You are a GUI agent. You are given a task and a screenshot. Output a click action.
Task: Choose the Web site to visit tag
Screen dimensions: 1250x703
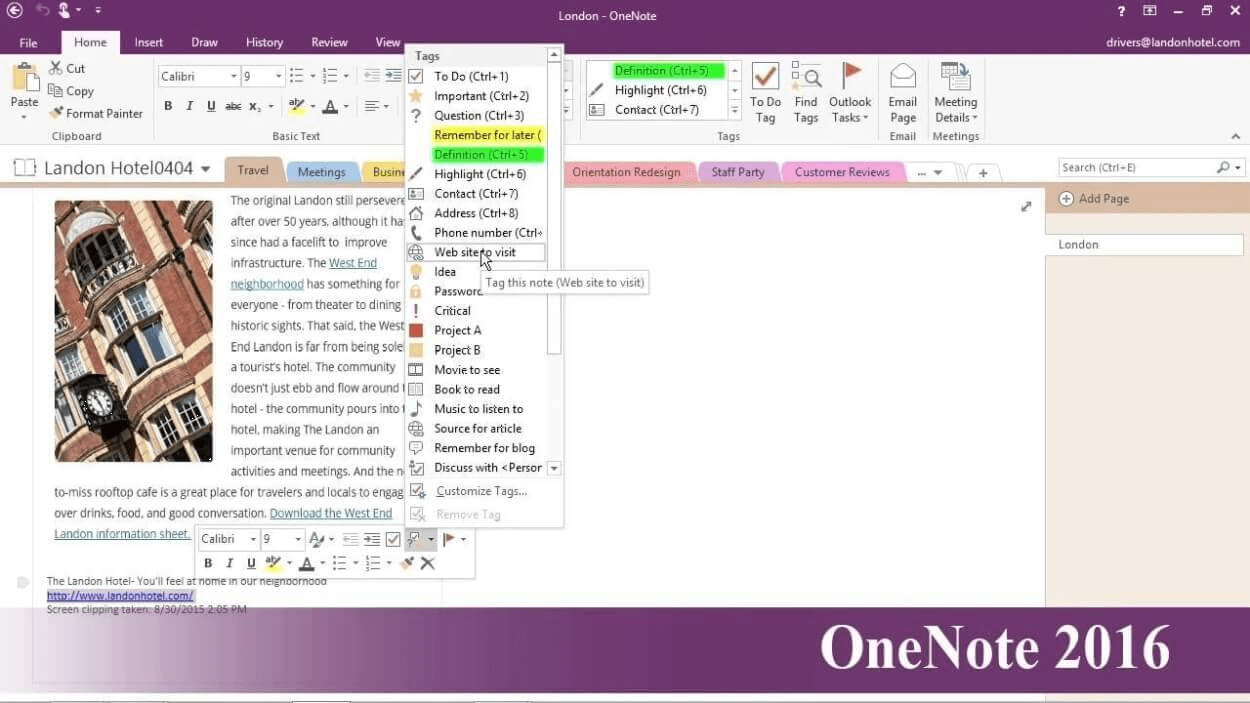click(x=476, y=252)
